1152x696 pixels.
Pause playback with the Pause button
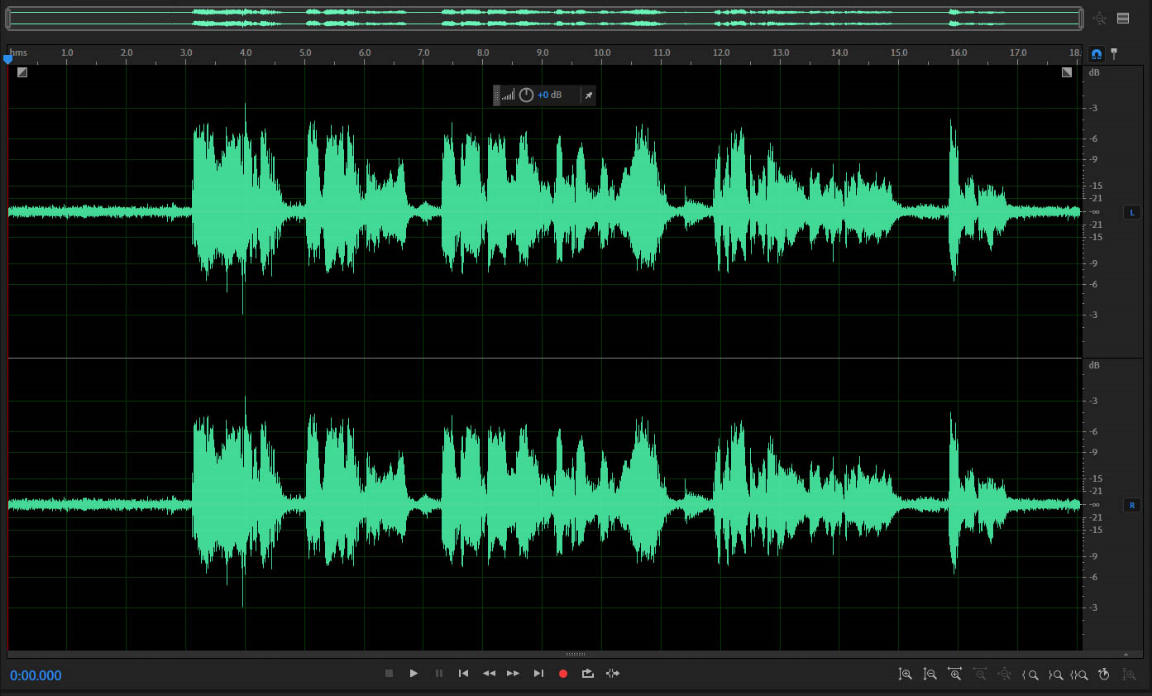439,673
